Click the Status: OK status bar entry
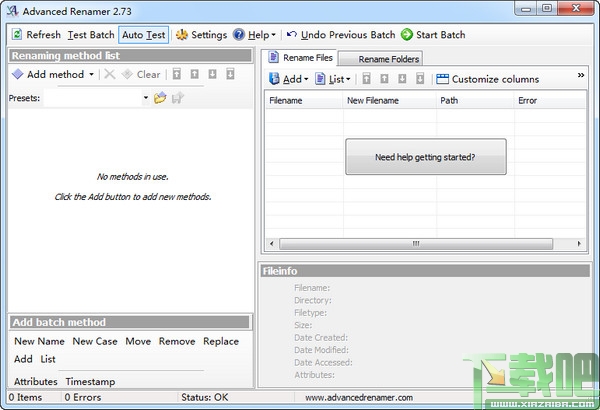The height and width of the screenshot is (410, 600). pyautogui.click(x=205, y=397)
